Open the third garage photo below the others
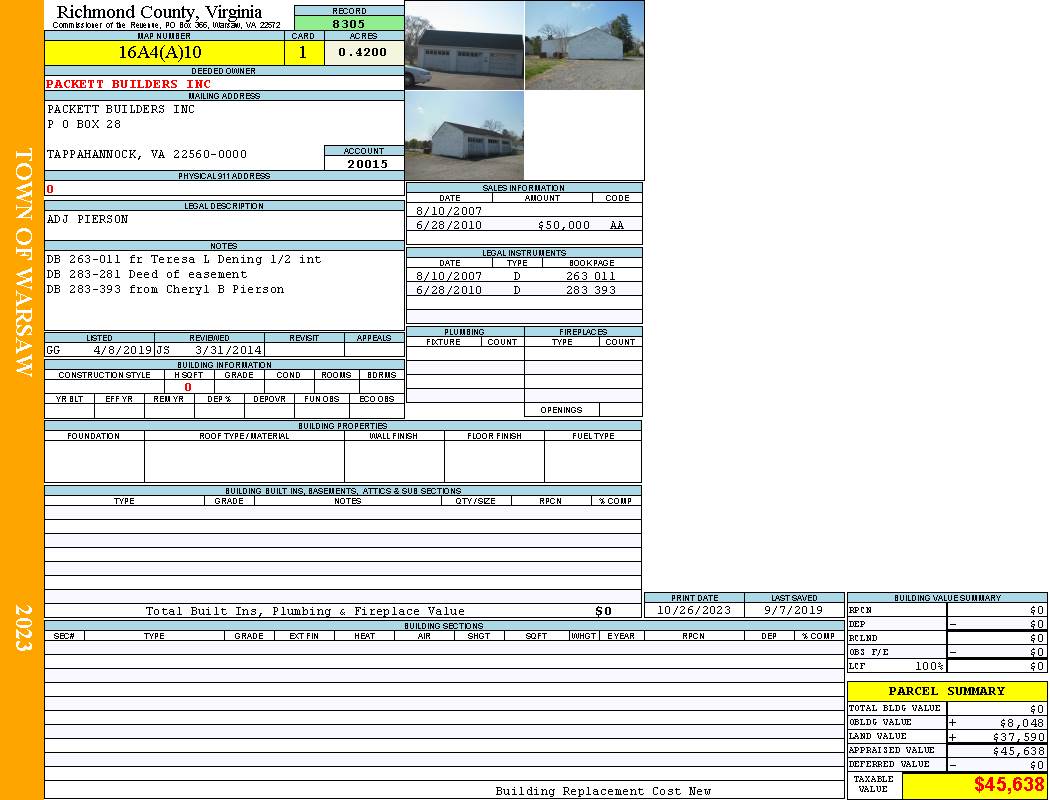Screen dimensions: 1050x800 (464, 136)
